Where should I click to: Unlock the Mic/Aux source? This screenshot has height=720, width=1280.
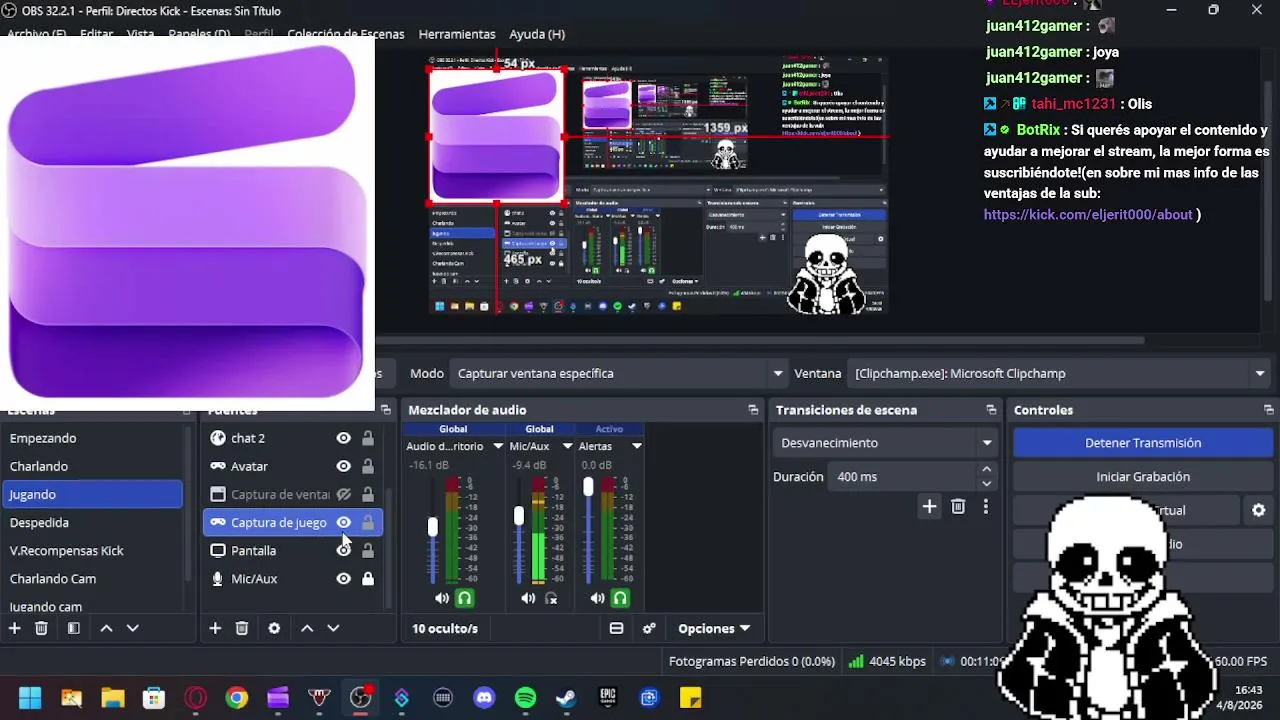(x=368, y=578)
